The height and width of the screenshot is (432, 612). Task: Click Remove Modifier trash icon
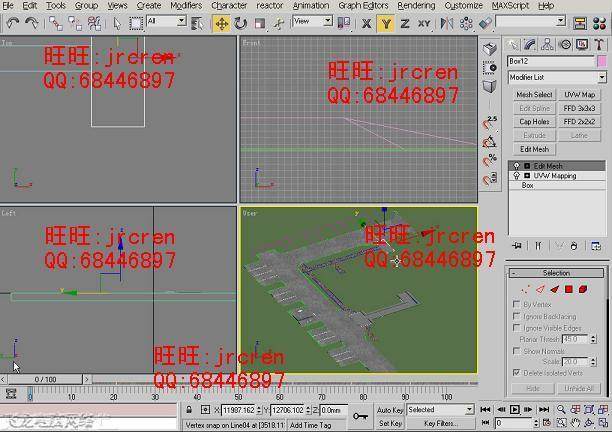[x=574, y=246]
